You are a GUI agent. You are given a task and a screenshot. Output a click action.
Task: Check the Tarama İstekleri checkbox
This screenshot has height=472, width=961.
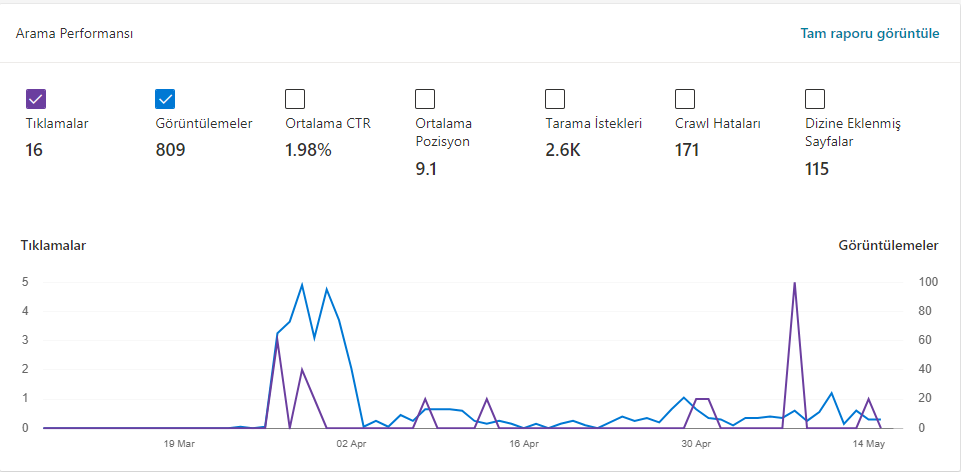point(555,99)
